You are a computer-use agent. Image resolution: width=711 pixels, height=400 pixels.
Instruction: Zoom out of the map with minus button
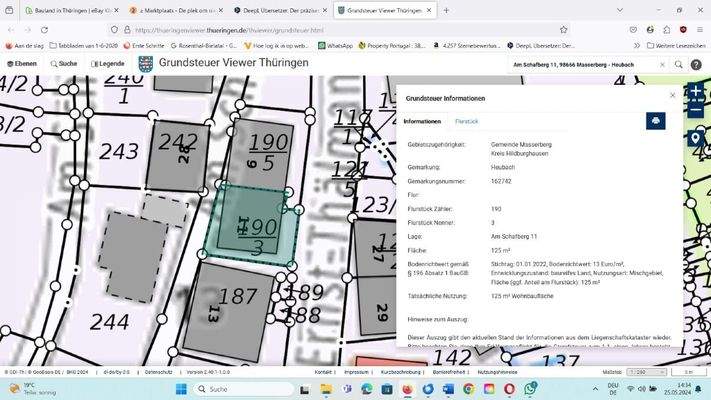[696, 111]
